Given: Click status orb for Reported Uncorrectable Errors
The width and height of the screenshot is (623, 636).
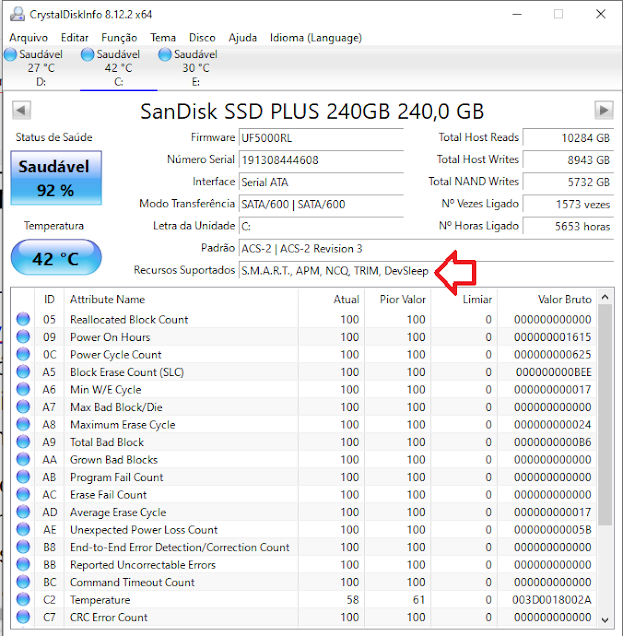Looking at the screenshot, I should 23,565.
